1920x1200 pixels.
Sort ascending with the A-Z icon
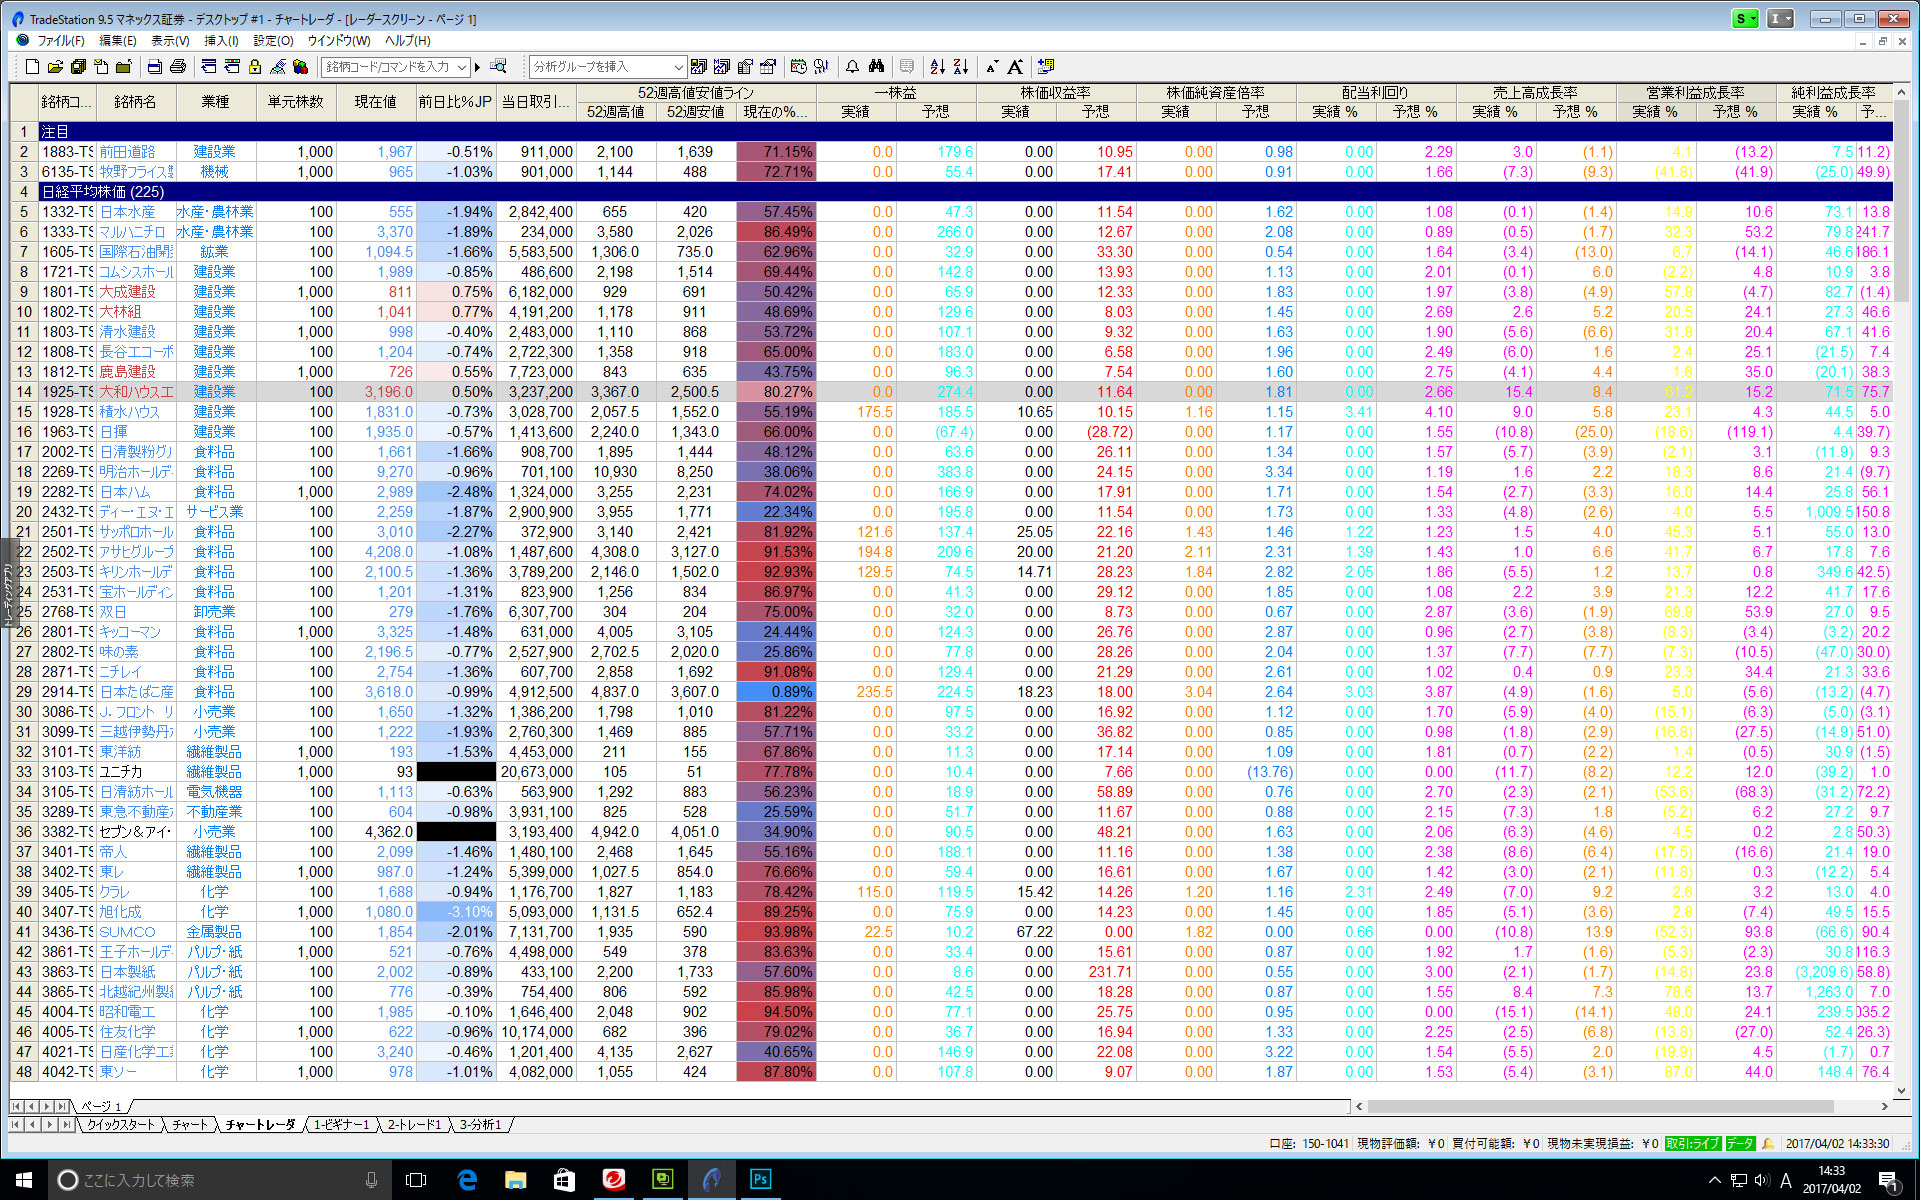937,67
